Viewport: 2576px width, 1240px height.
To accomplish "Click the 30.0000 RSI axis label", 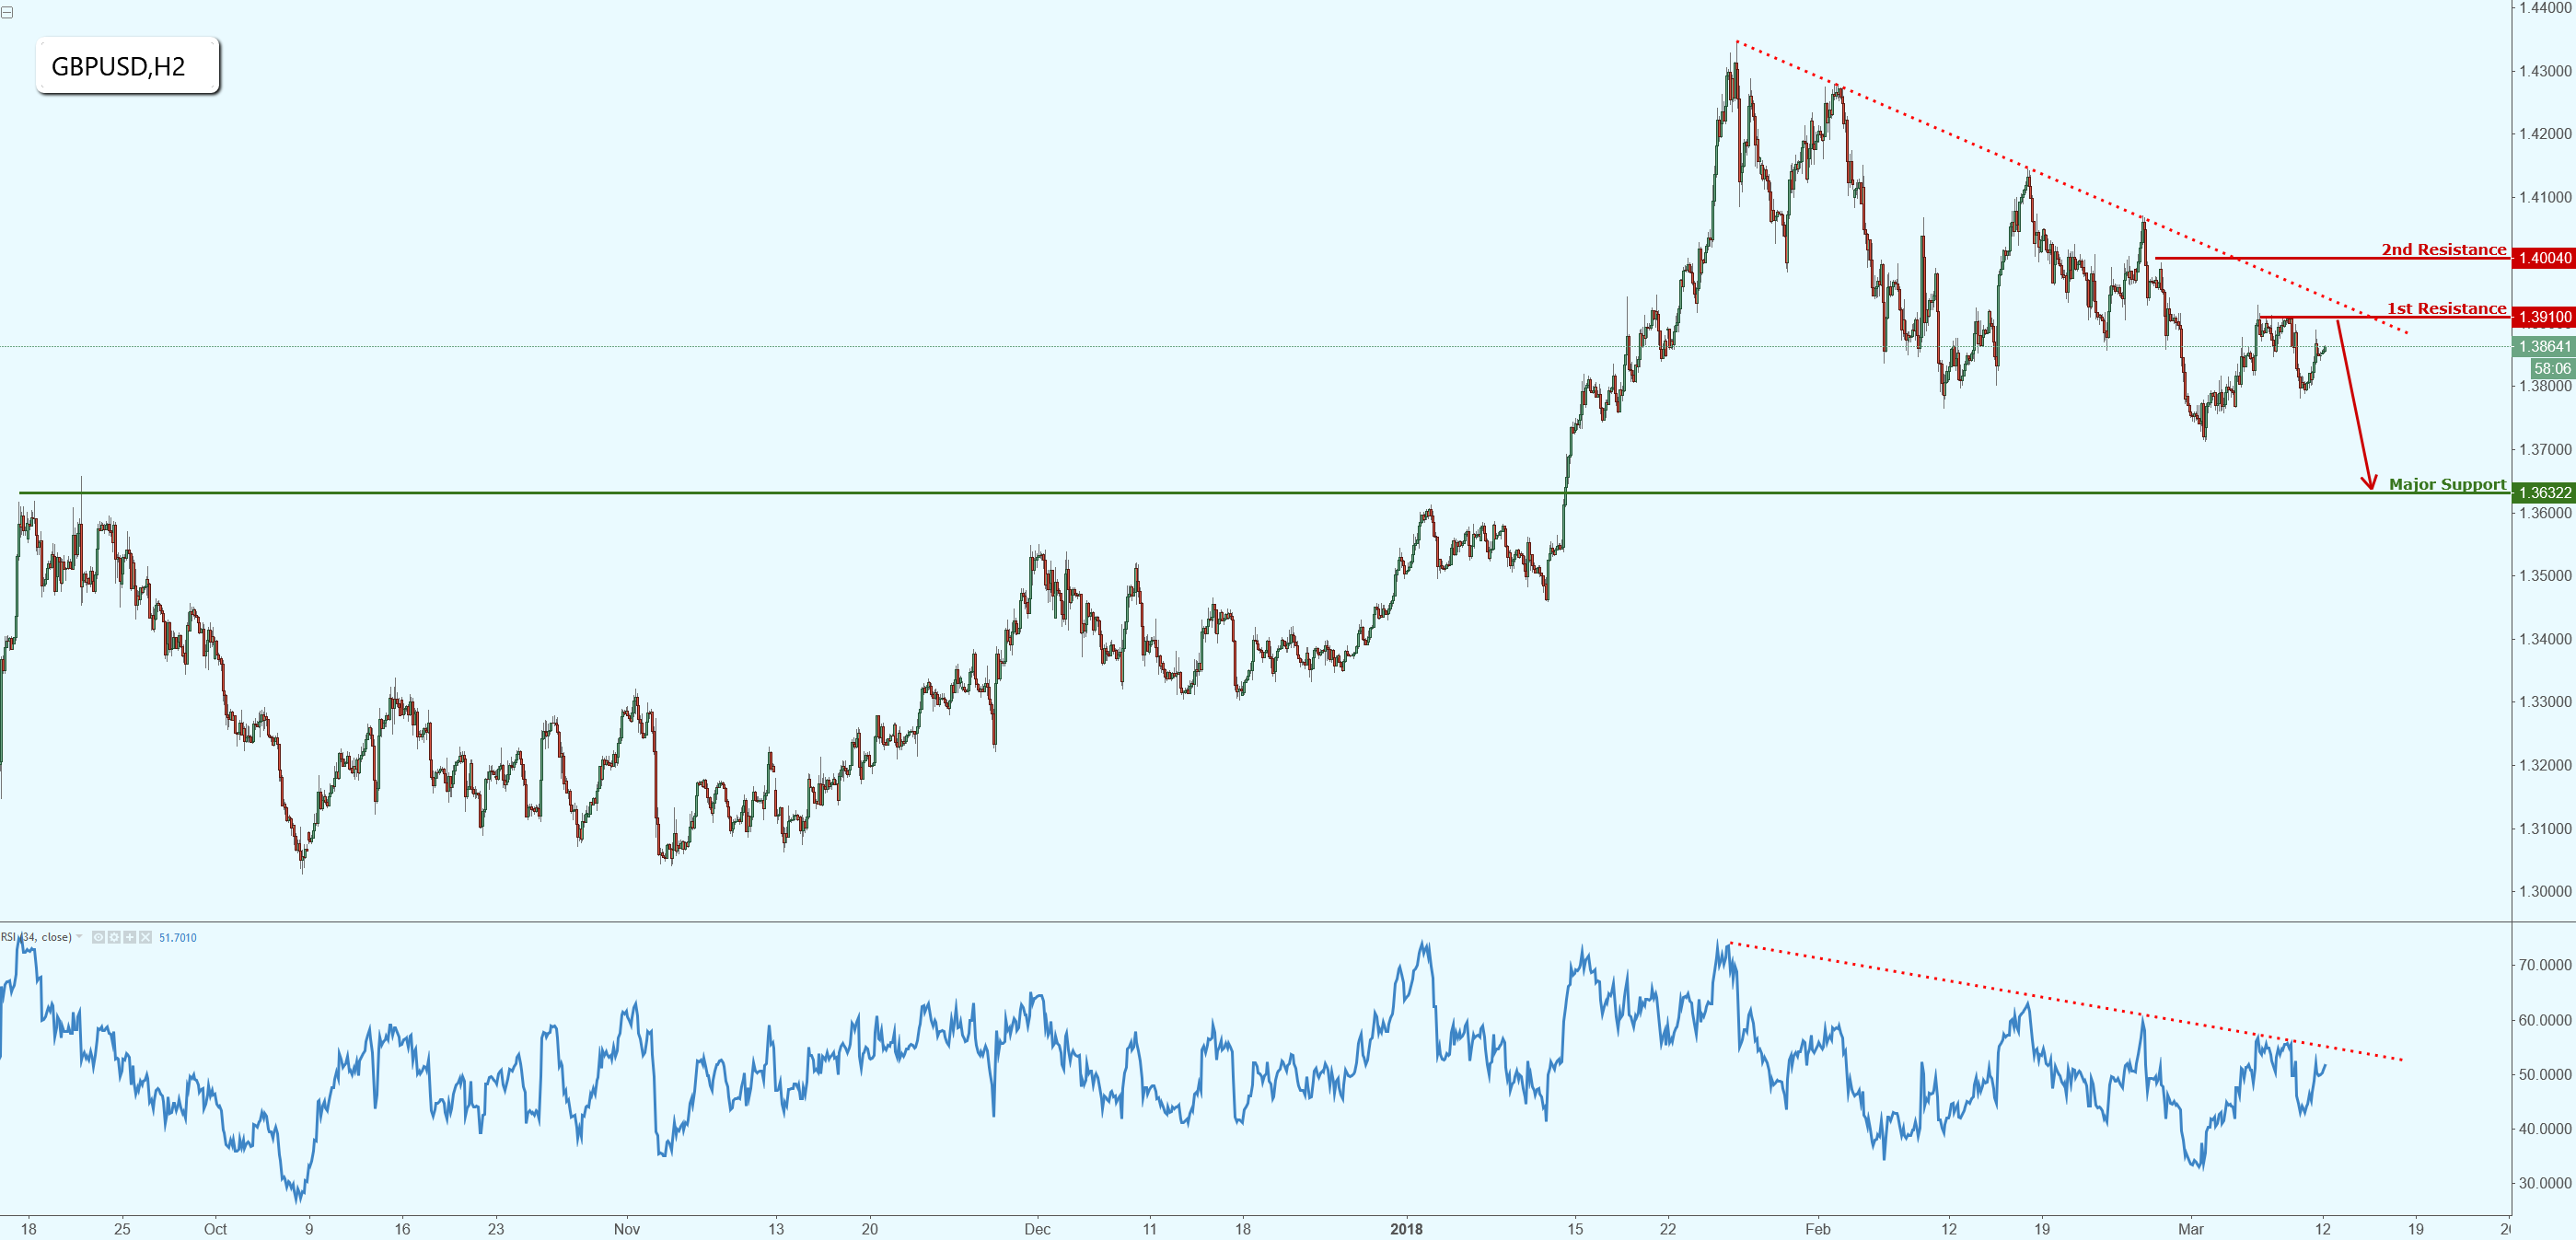I will 2545,1183.
